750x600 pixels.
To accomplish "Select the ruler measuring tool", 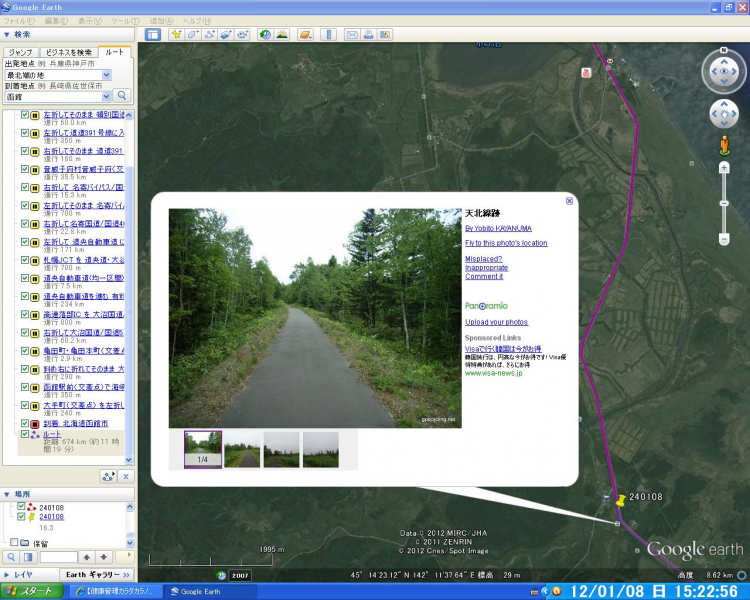I will tap(327, 34).
